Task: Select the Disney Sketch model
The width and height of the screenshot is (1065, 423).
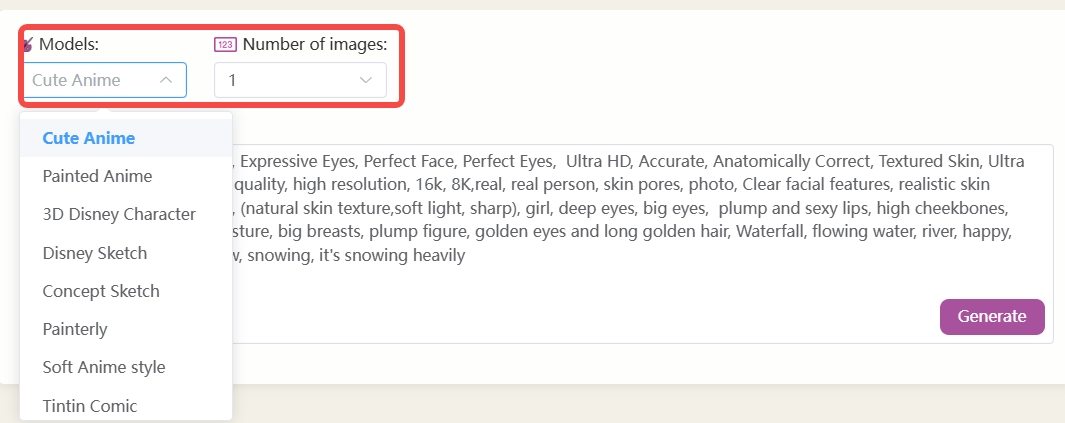Action: tap(94, 253)
